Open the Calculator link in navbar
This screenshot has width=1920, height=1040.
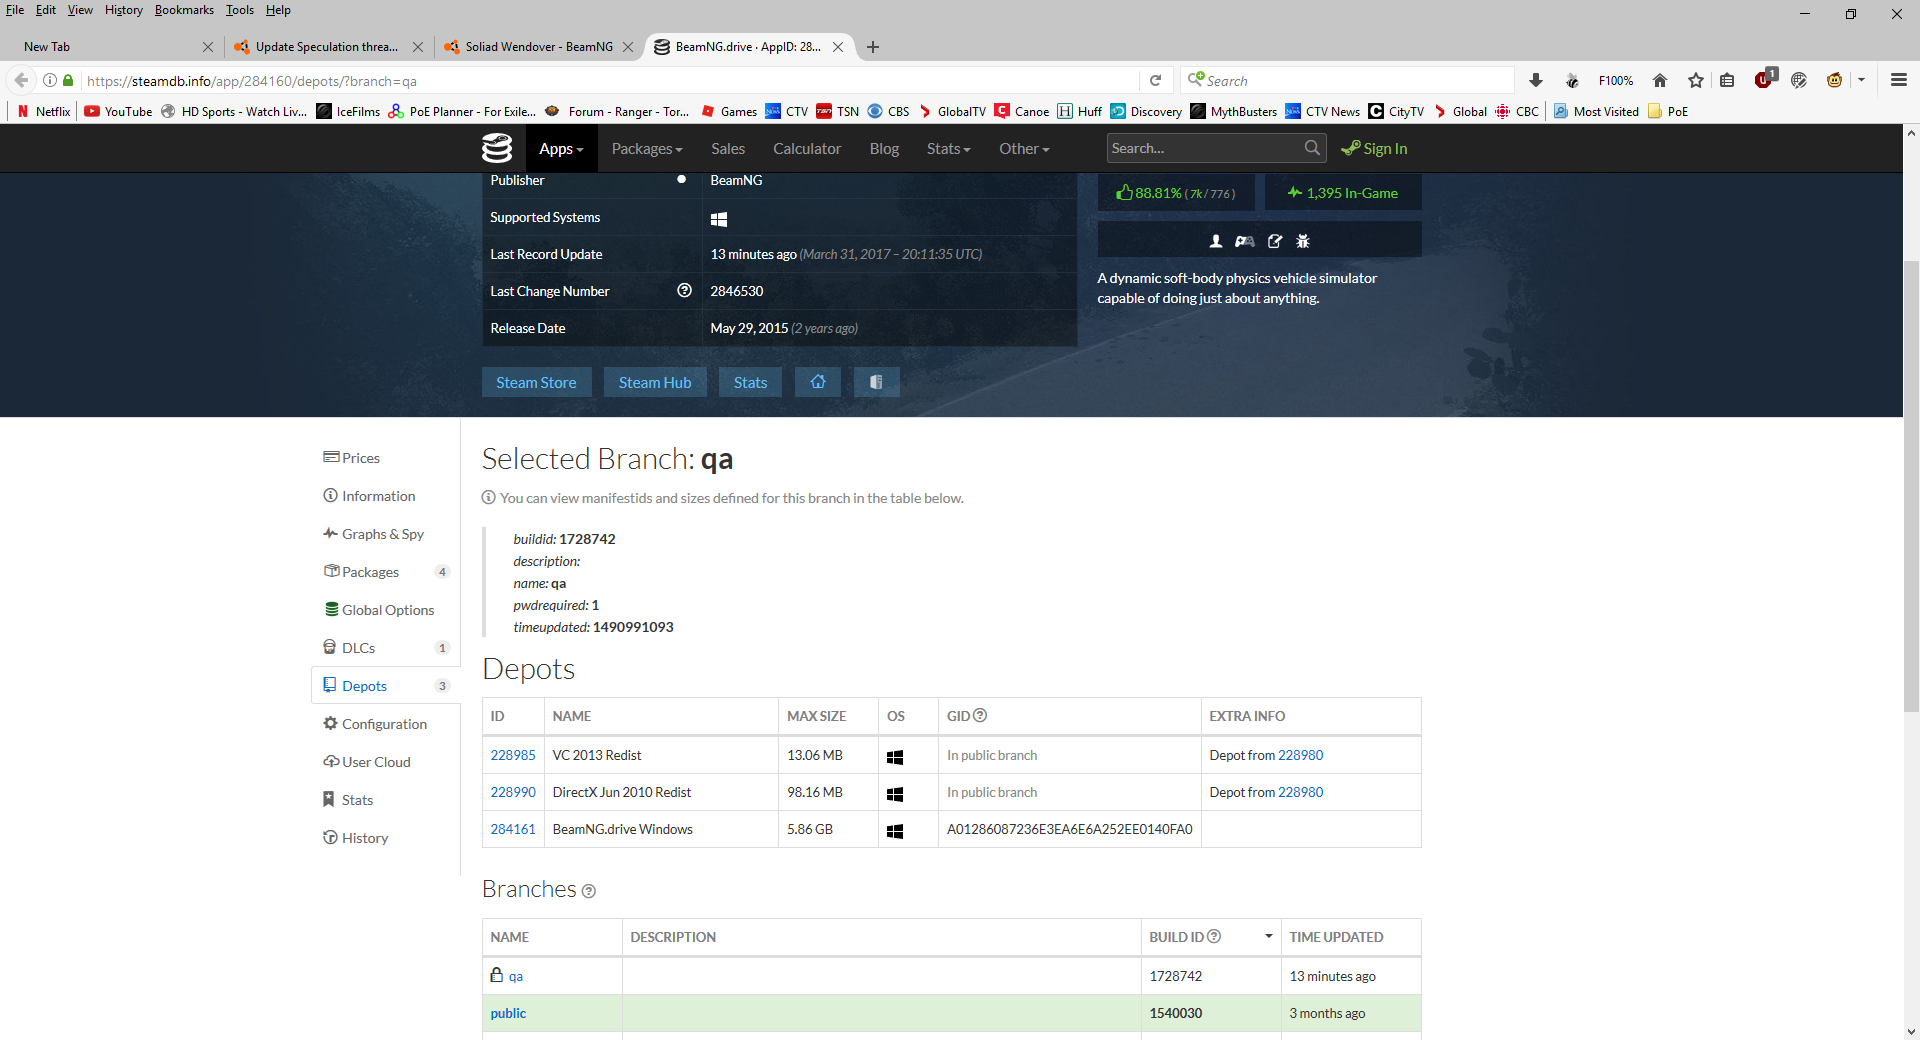807,148
